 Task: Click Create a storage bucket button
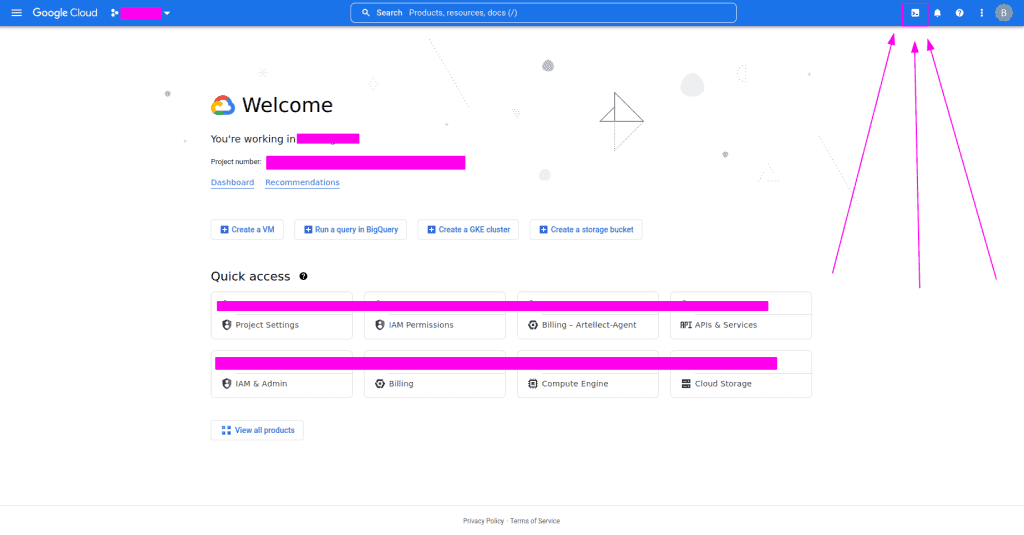pyautogui.click(x=586, y=229)
